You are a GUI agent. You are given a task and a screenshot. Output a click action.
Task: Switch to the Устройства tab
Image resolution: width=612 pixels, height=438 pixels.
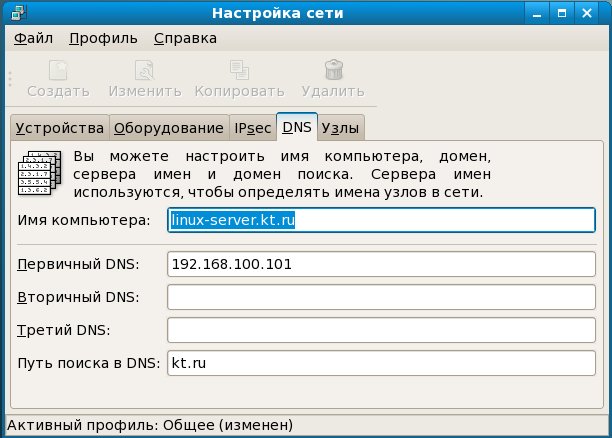(x=60, y=128)
